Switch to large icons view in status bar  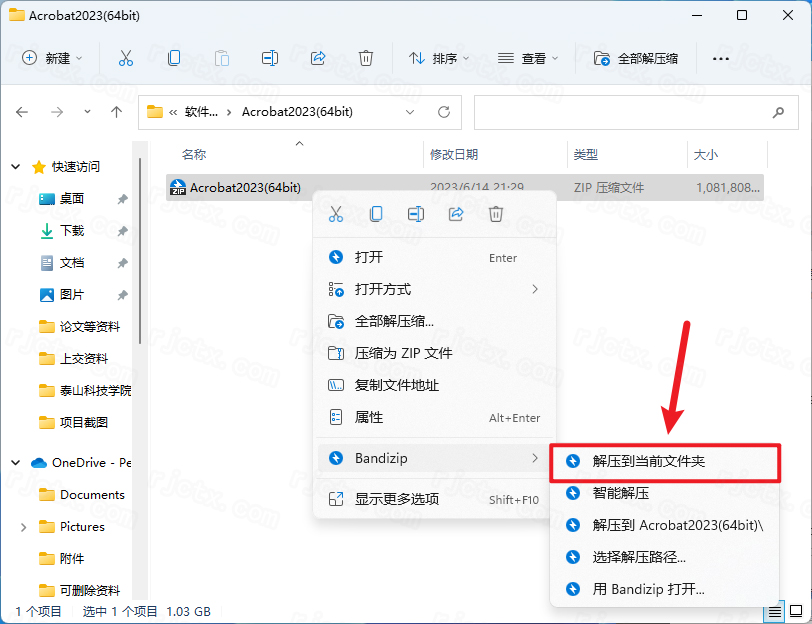(796, 612)
